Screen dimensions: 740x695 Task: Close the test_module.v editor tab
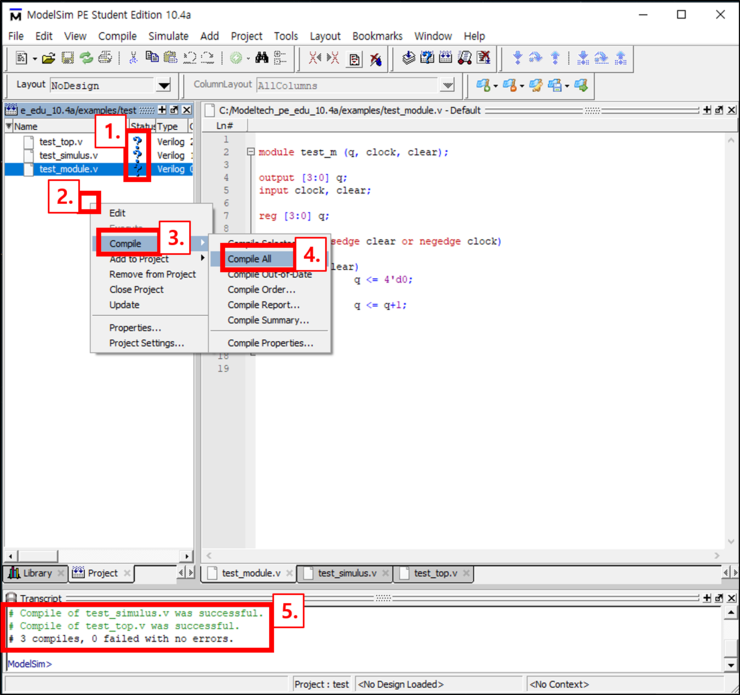tap(289, 573)
